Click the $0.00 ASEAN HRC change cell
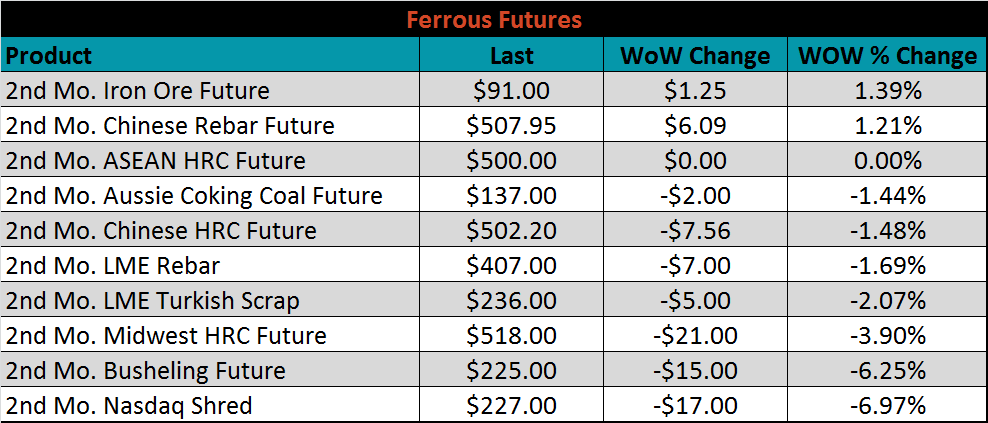 click(695, 159)
